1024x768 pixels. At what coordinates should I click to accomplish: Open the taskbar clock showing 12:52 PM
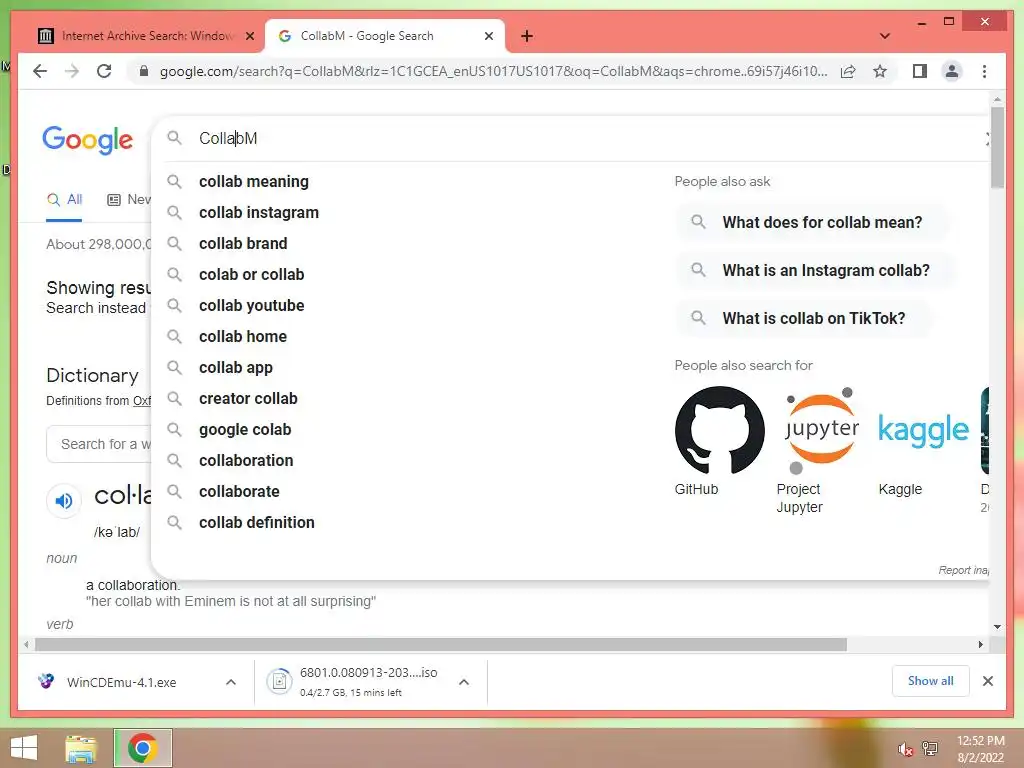980,749
